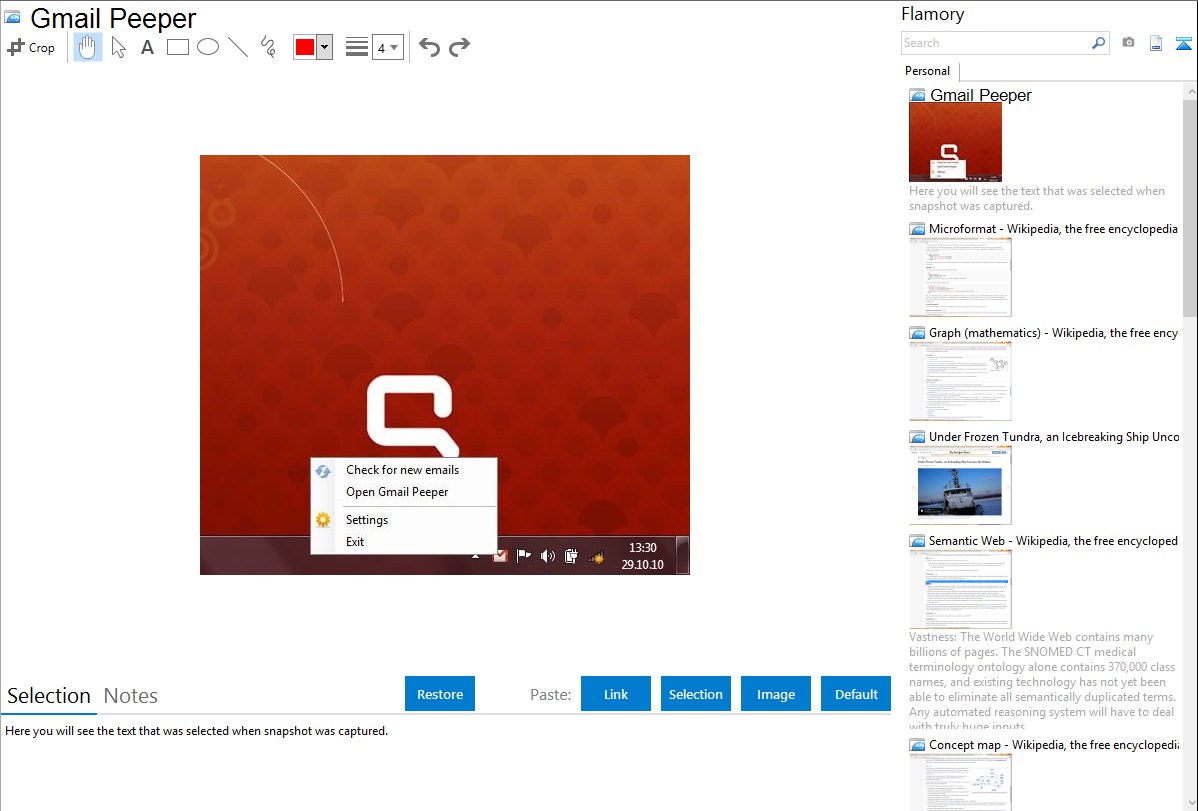This screenshot has height=811, width=1198.
Task: Click the power plug tray icon
Action: click(x=571, y=556)
